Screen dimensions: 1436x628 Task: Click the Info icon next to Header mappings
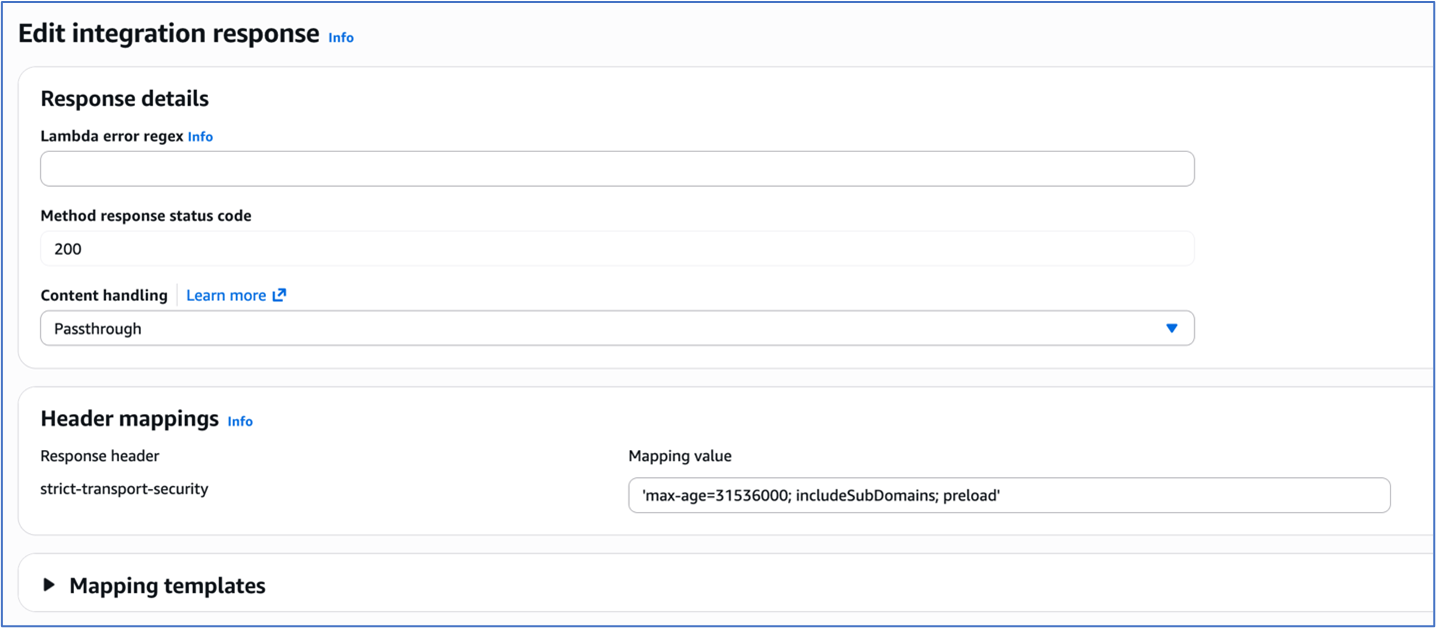[x=240, y=421]
